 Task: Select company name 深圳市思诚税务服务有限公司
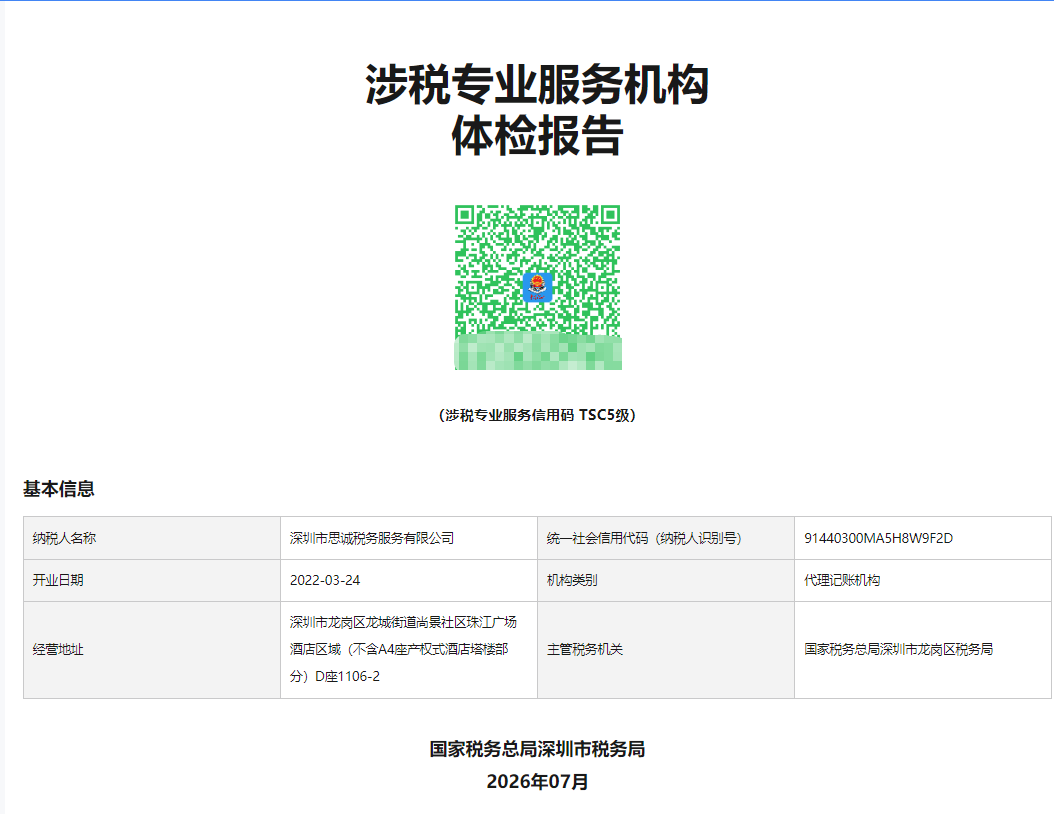[372, 538]
